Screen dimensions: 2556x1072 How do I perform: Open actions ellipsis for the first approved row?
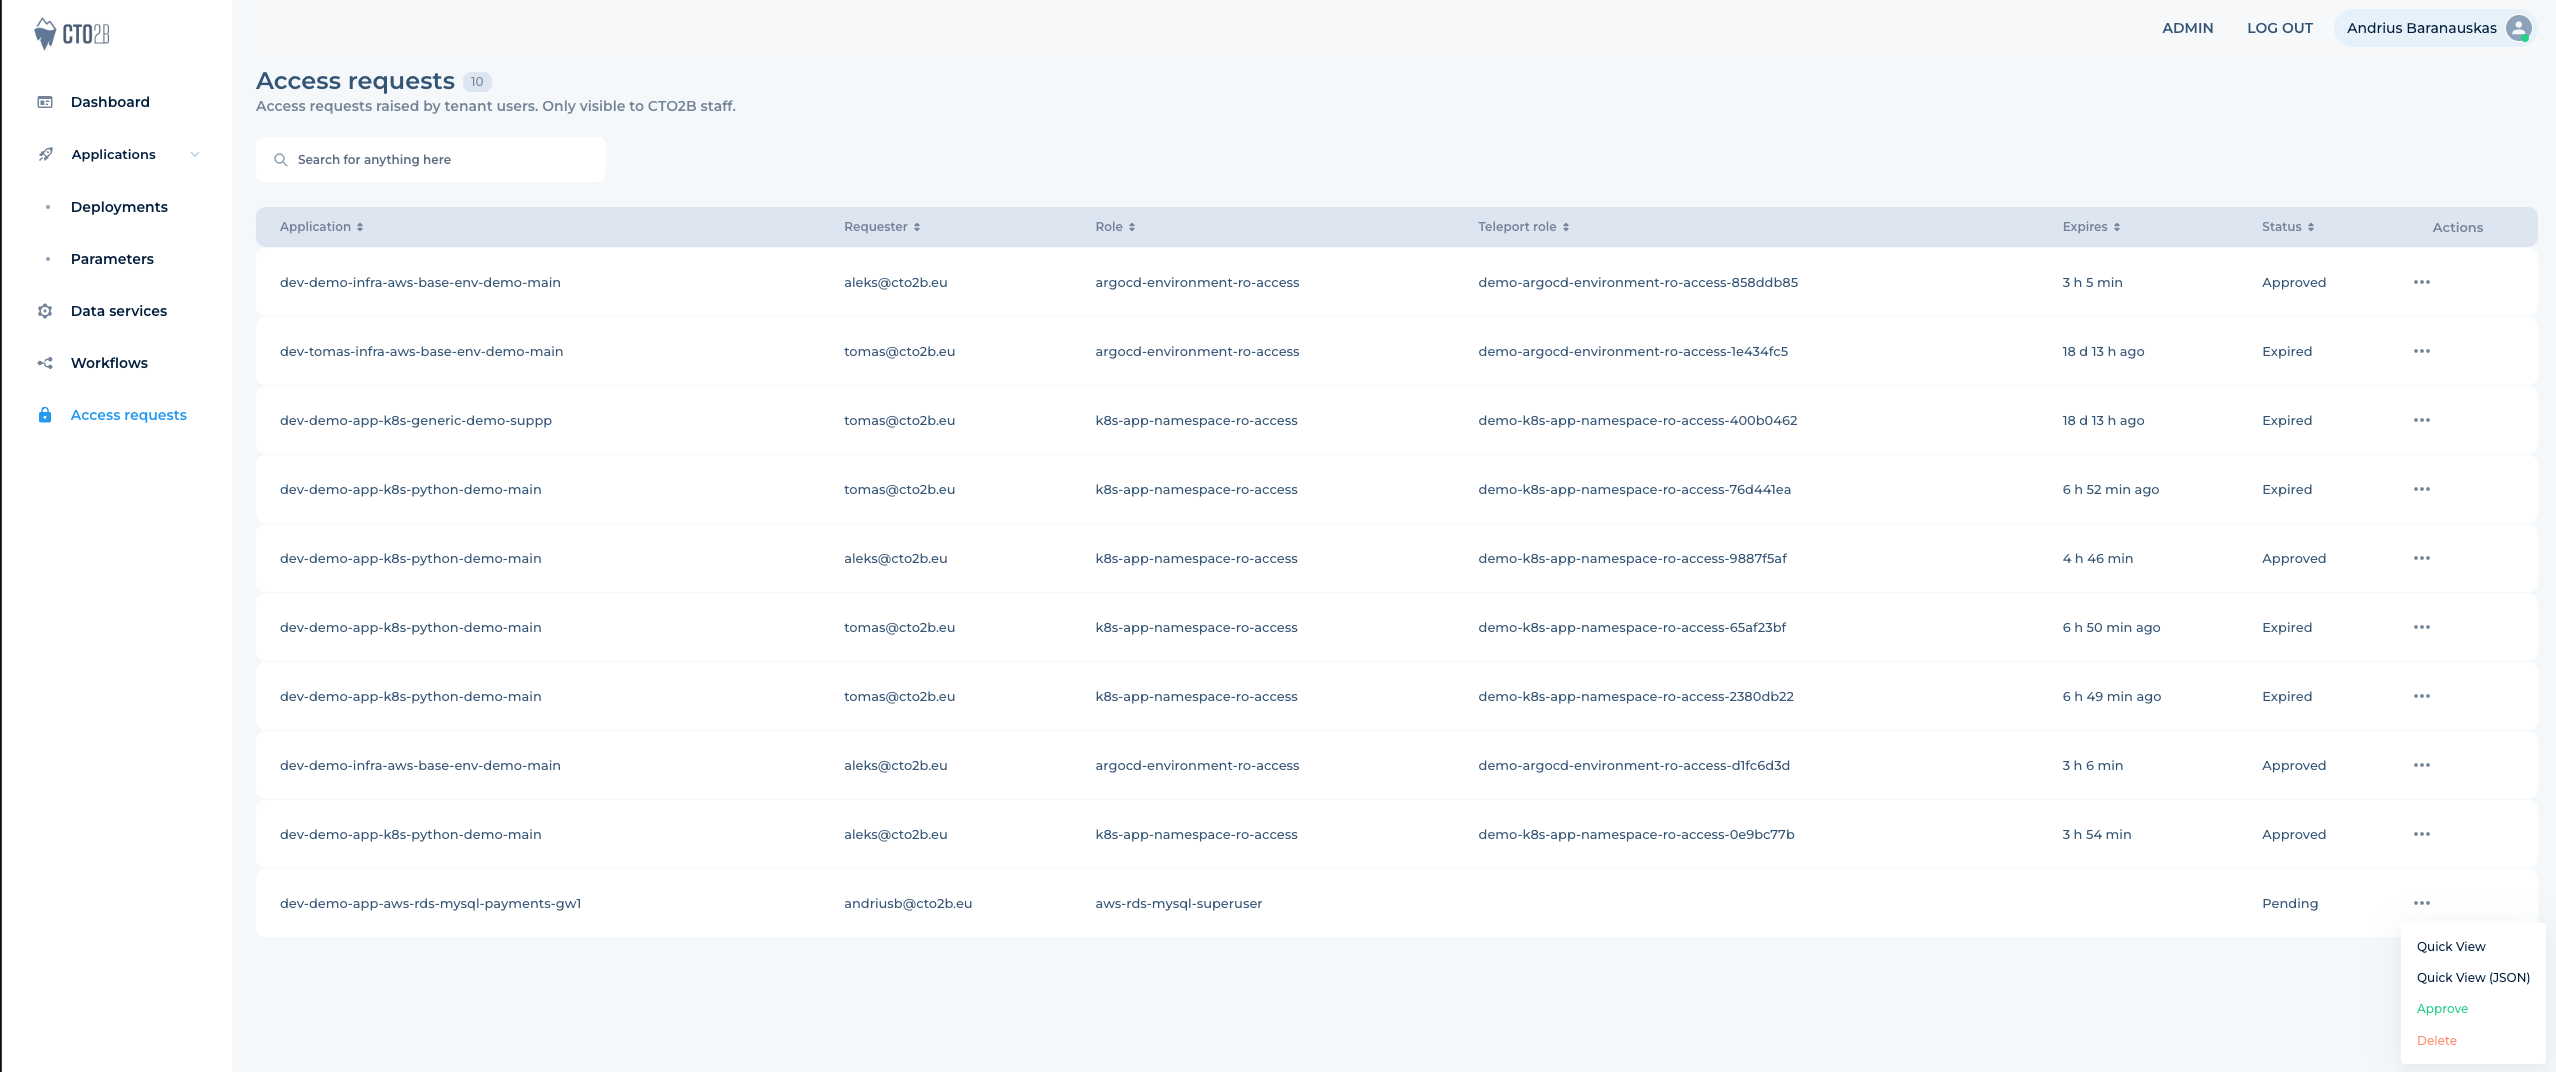[2422, 282]
